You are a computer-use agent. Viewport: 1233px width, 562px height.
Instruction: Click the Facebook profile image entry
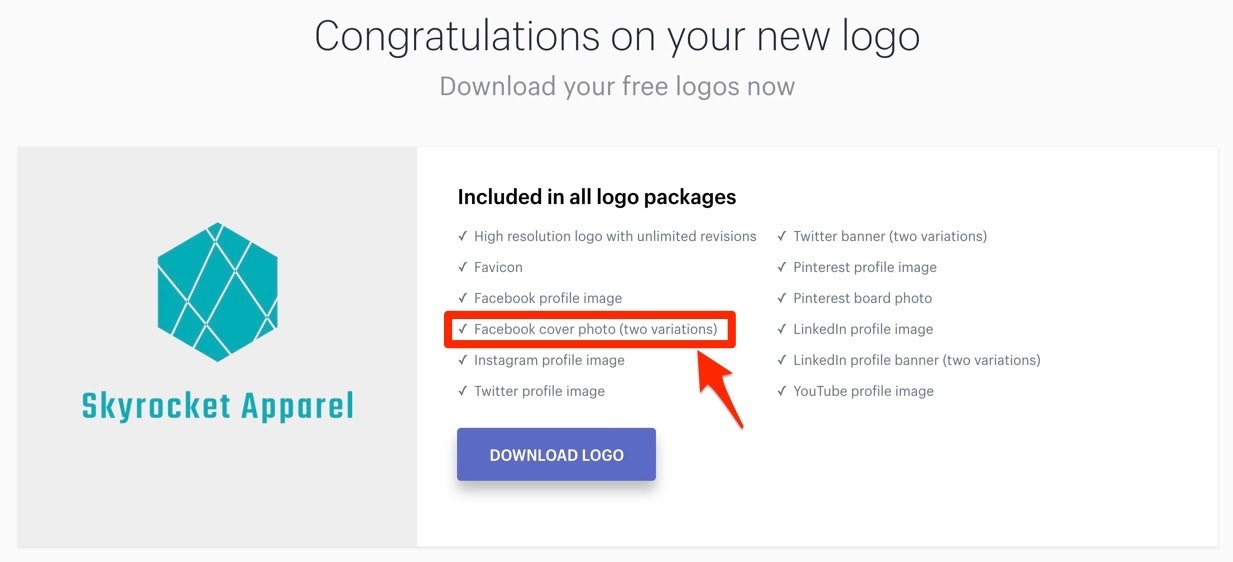548,298
